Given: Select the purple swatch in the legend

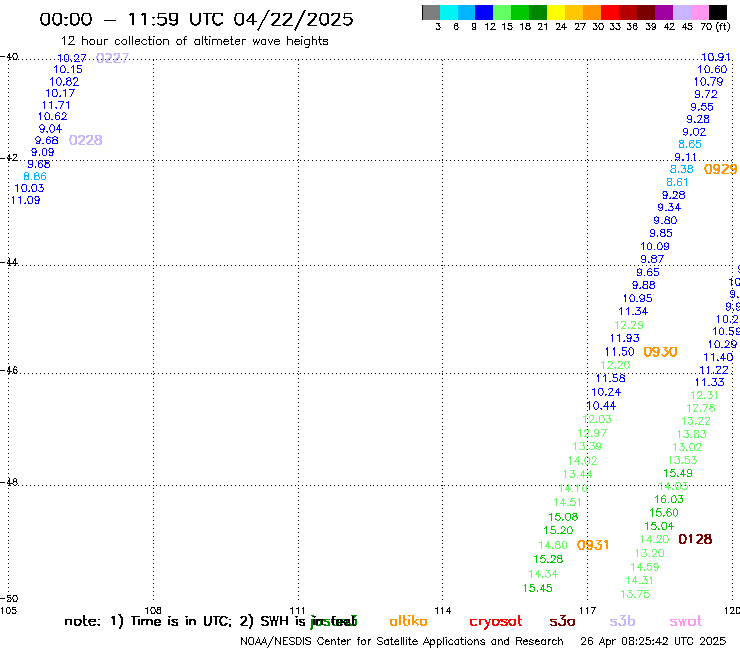Looking at the screenshot, I should point(664,12).
